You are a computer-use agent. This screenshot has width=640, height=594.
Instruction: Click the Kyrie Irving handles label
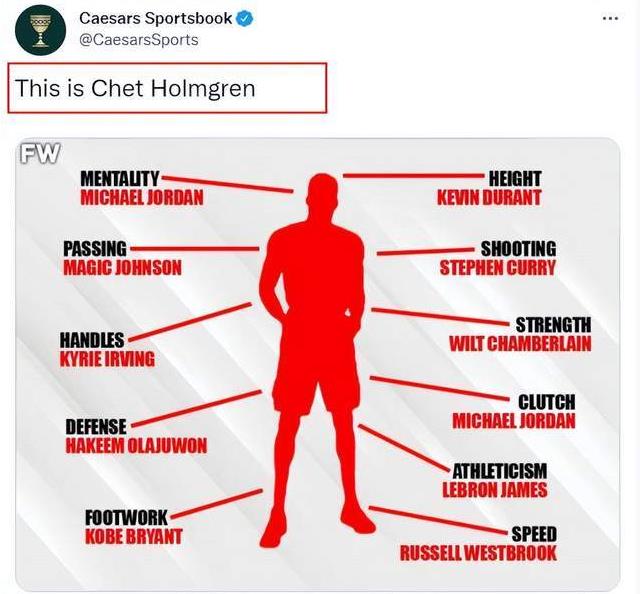coord(107,349)
